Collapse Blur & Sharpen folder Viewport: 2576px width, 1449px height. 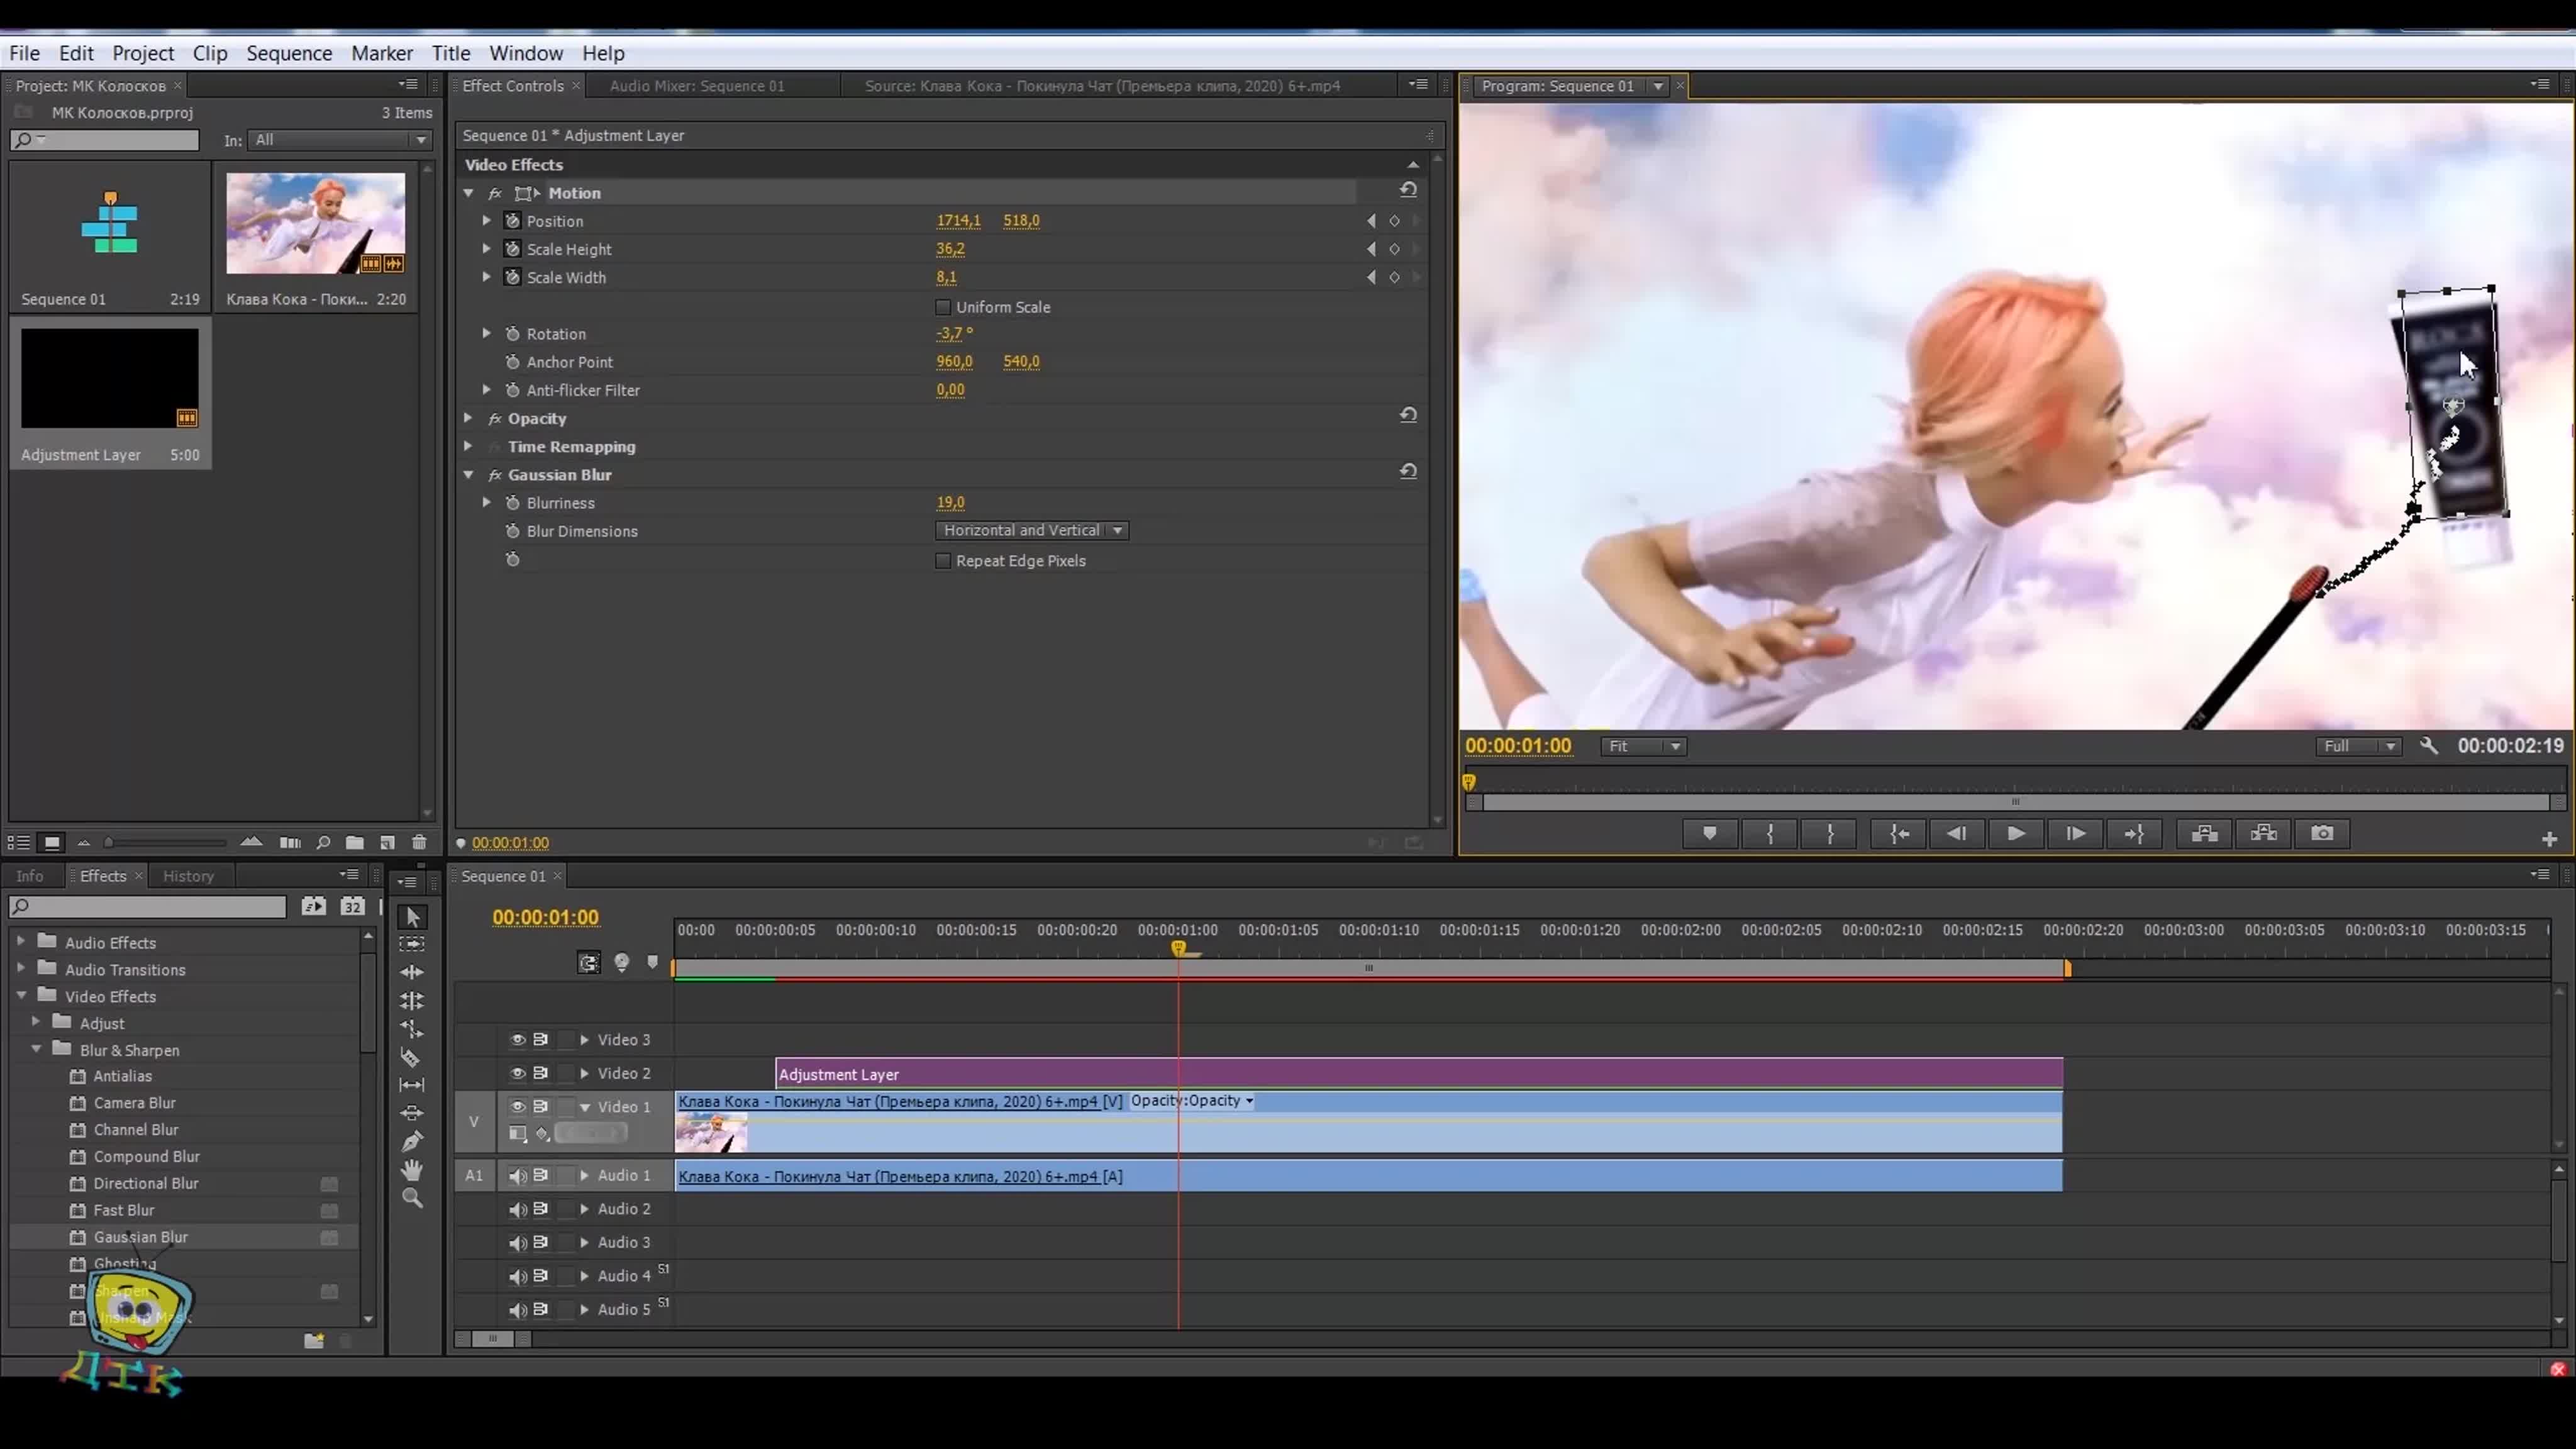pos(36,1049)
